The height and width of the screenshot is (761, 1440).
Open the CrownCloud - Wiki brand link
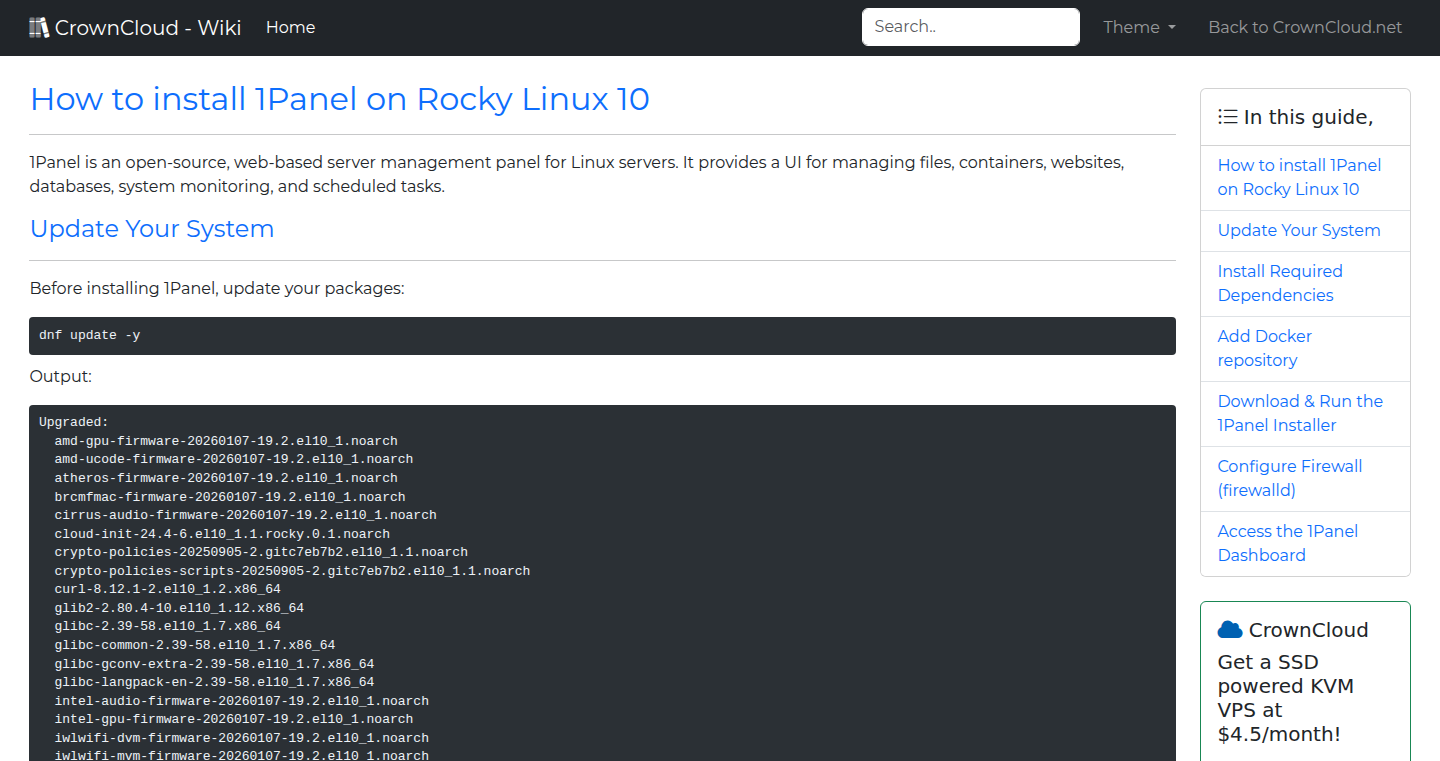tap(135, 27)
